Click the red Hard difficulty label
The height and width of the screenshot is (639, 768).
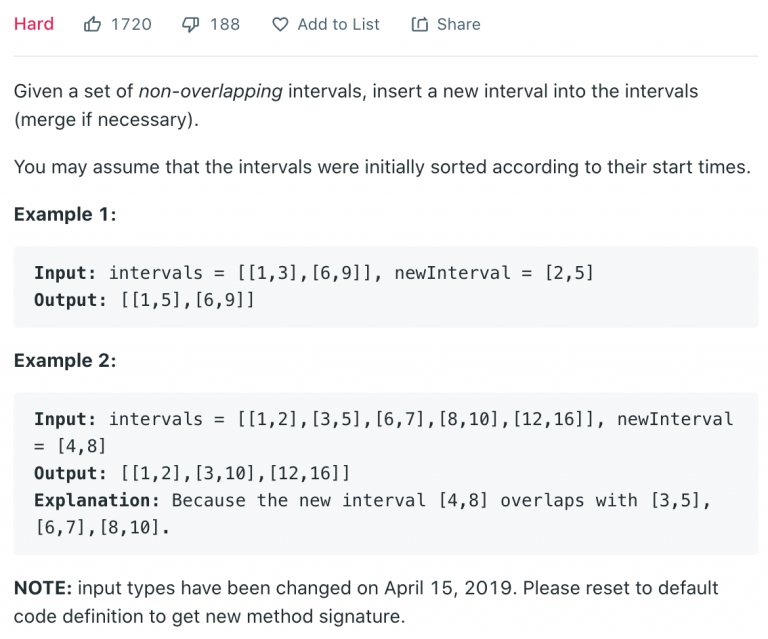34,24
